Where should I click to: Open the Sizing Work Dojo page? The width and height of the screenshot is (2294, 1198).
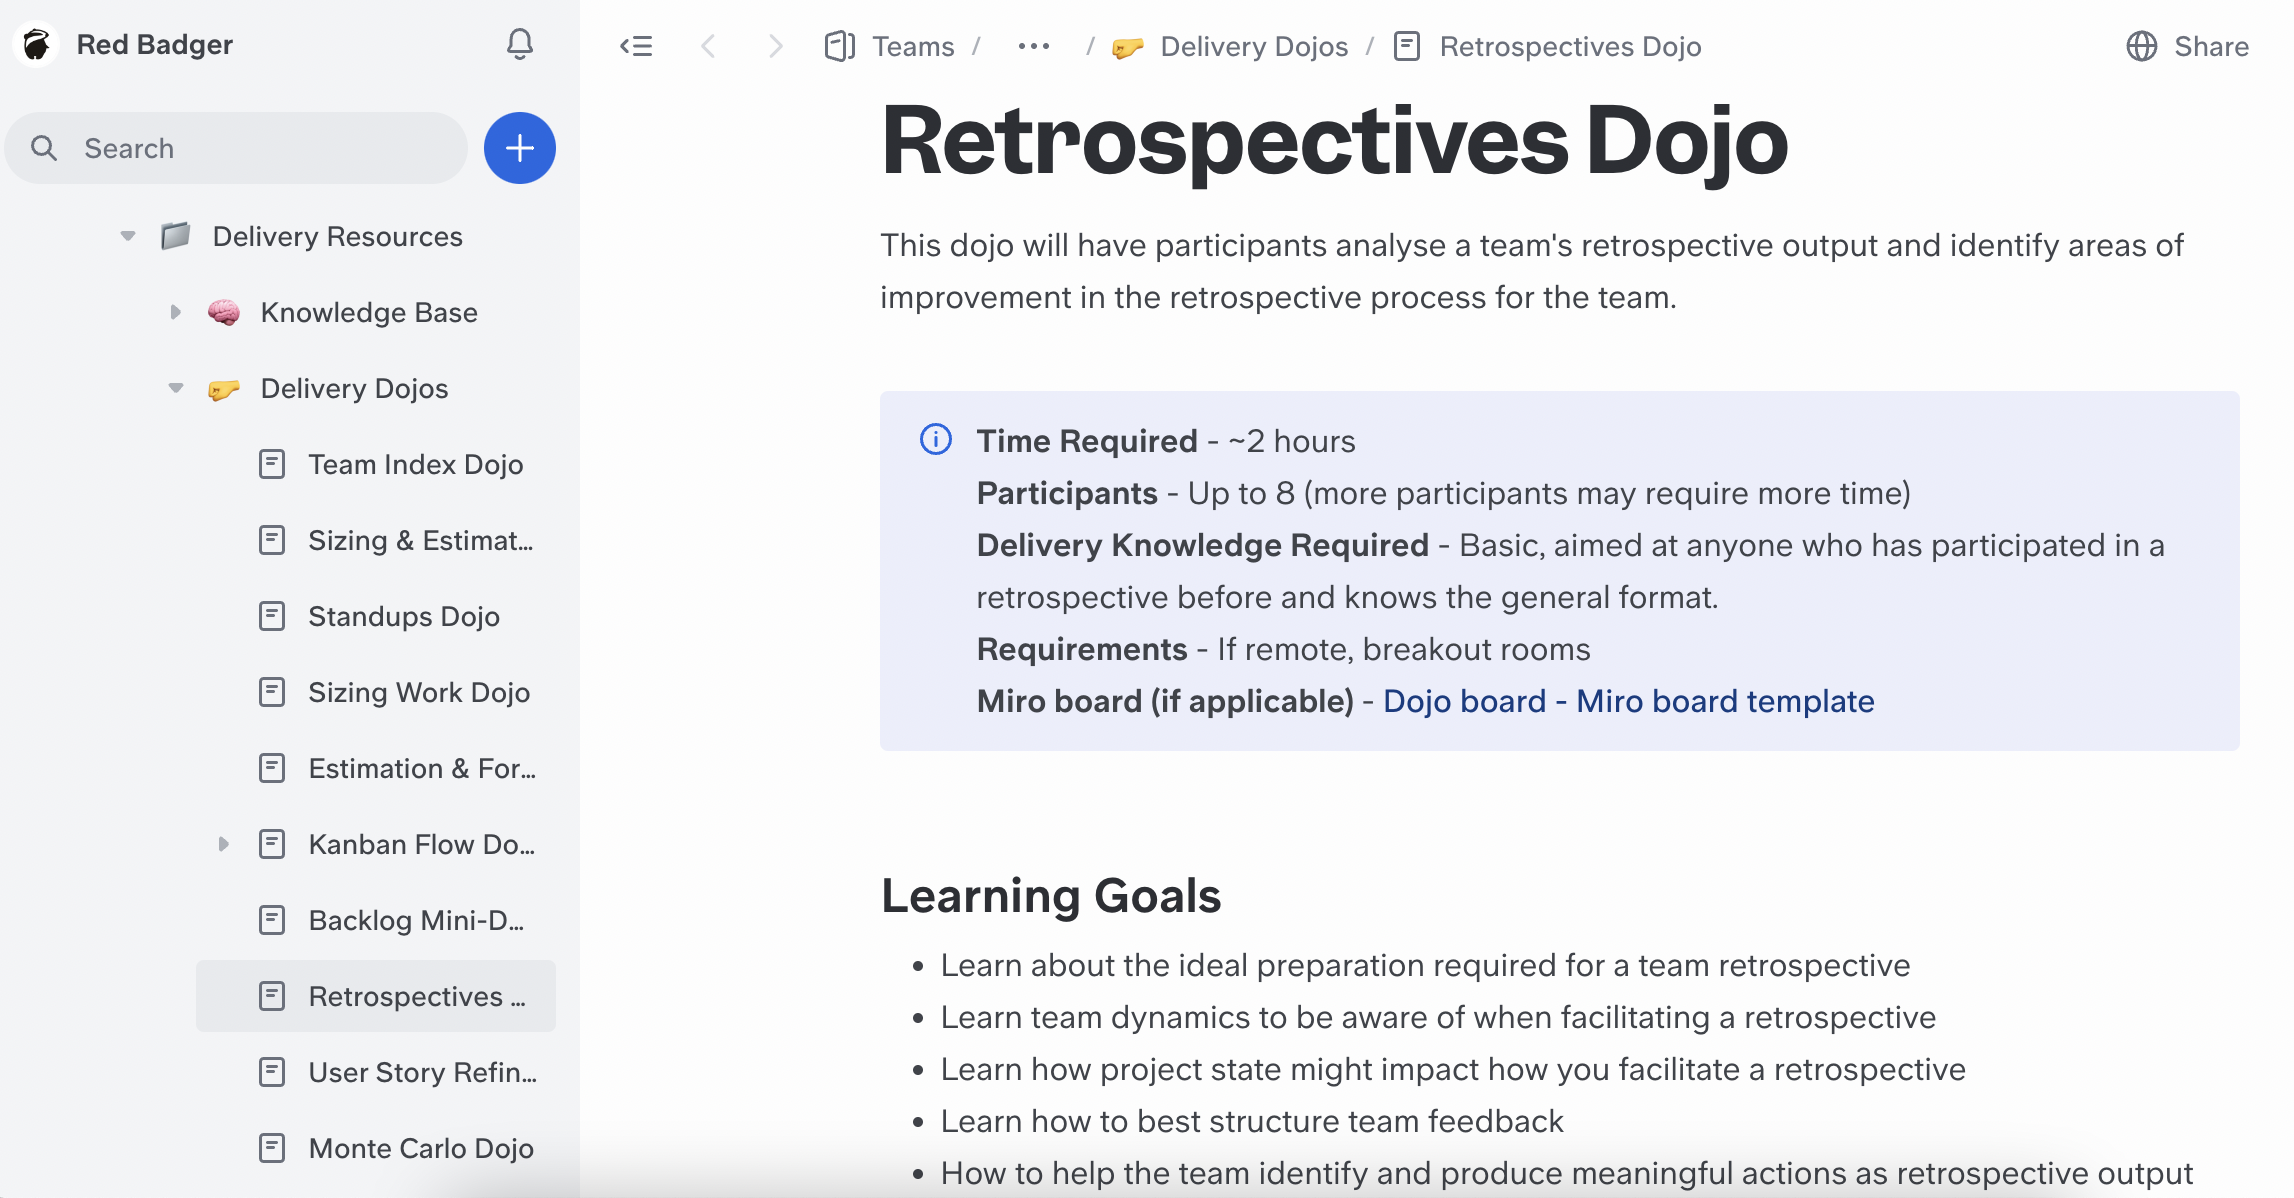(419, 692)
